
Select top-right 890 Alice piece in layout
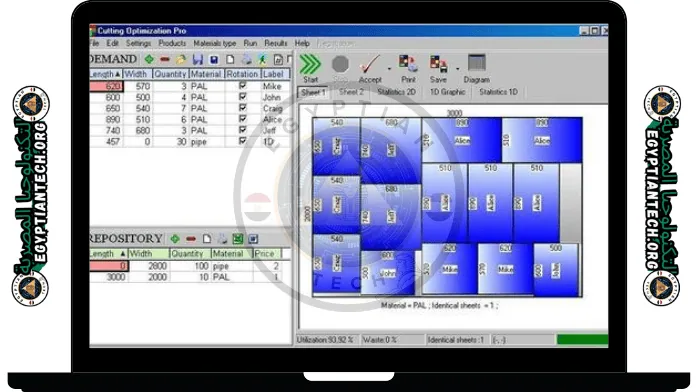[542, 140]
